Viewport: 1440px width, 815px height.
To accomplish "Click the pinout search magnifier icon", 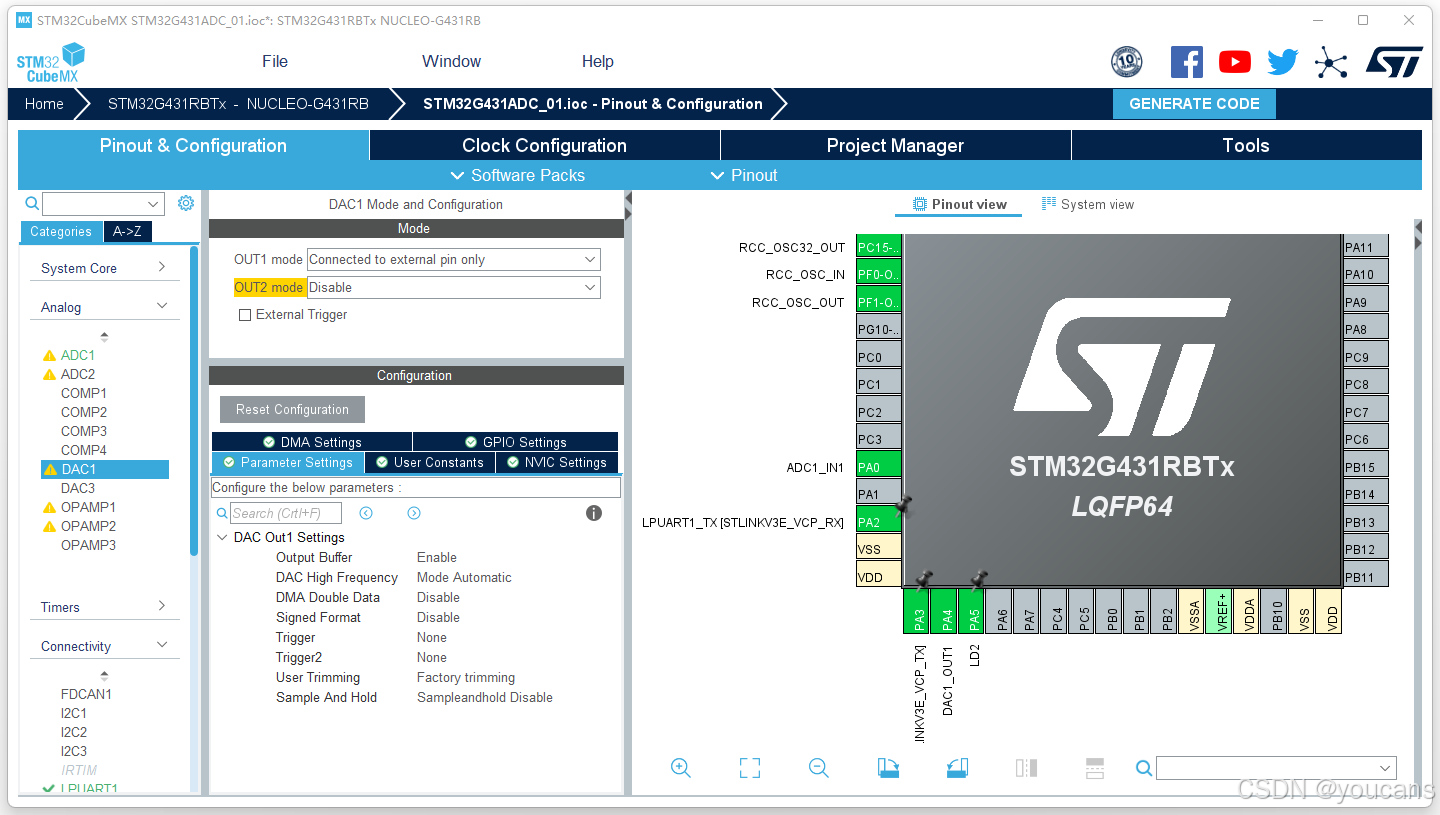I will 1144,768.
